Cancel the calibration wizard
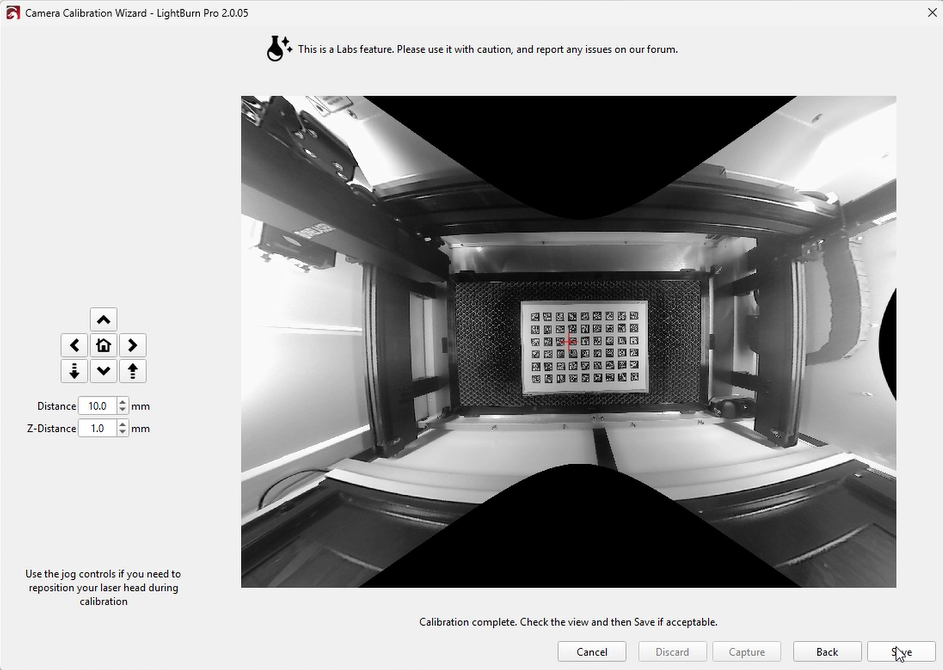 [592, 652]
